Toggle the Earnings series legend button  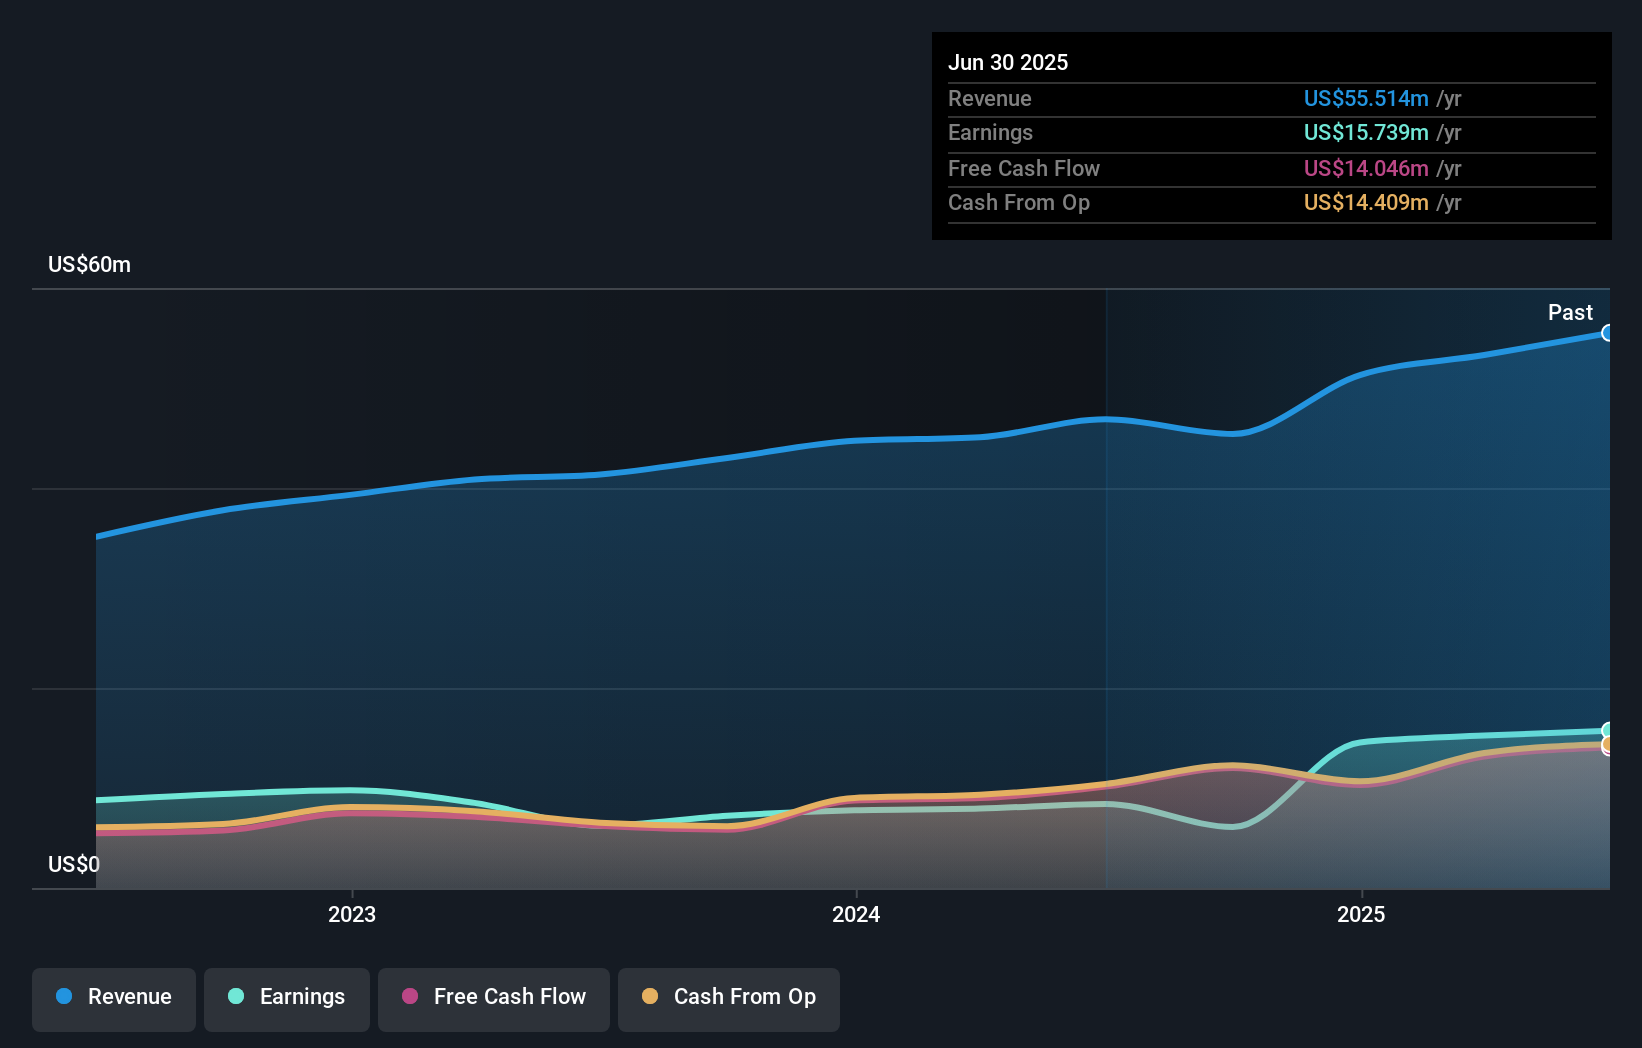coord(287,999)
